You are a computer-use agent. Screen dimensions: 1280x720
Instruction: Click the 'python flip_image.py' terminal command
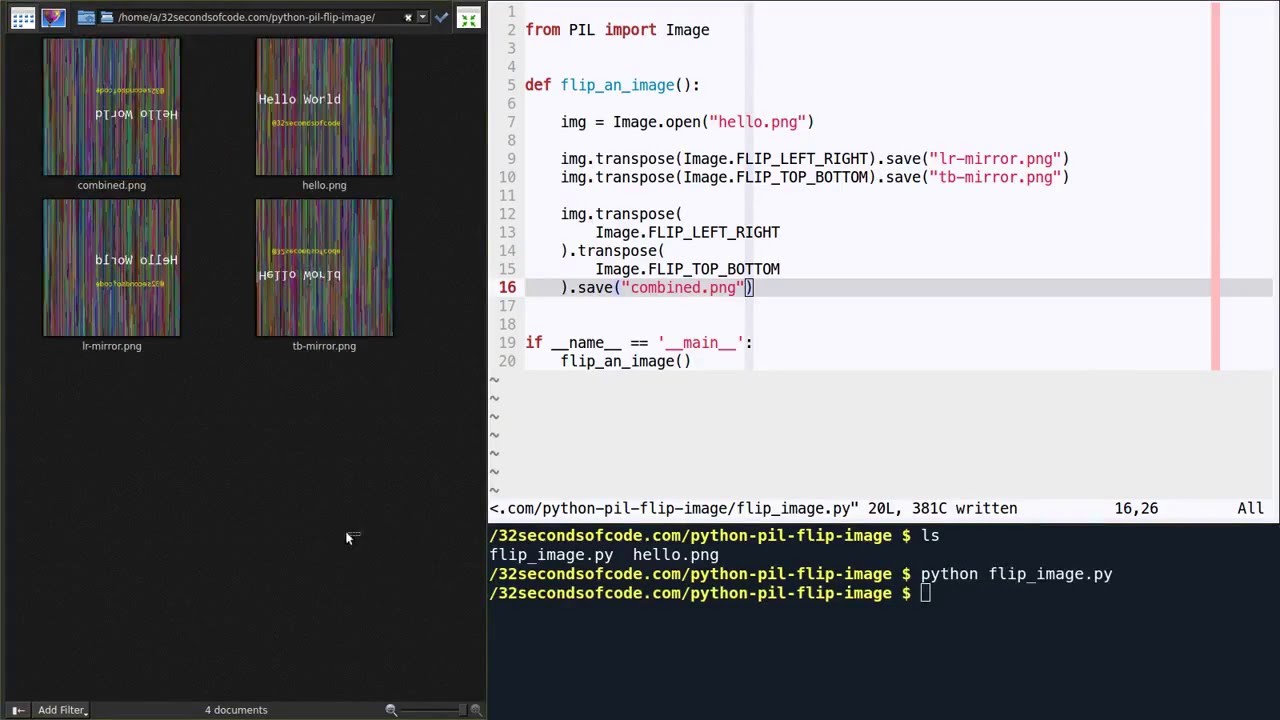tap(1016, 574)
